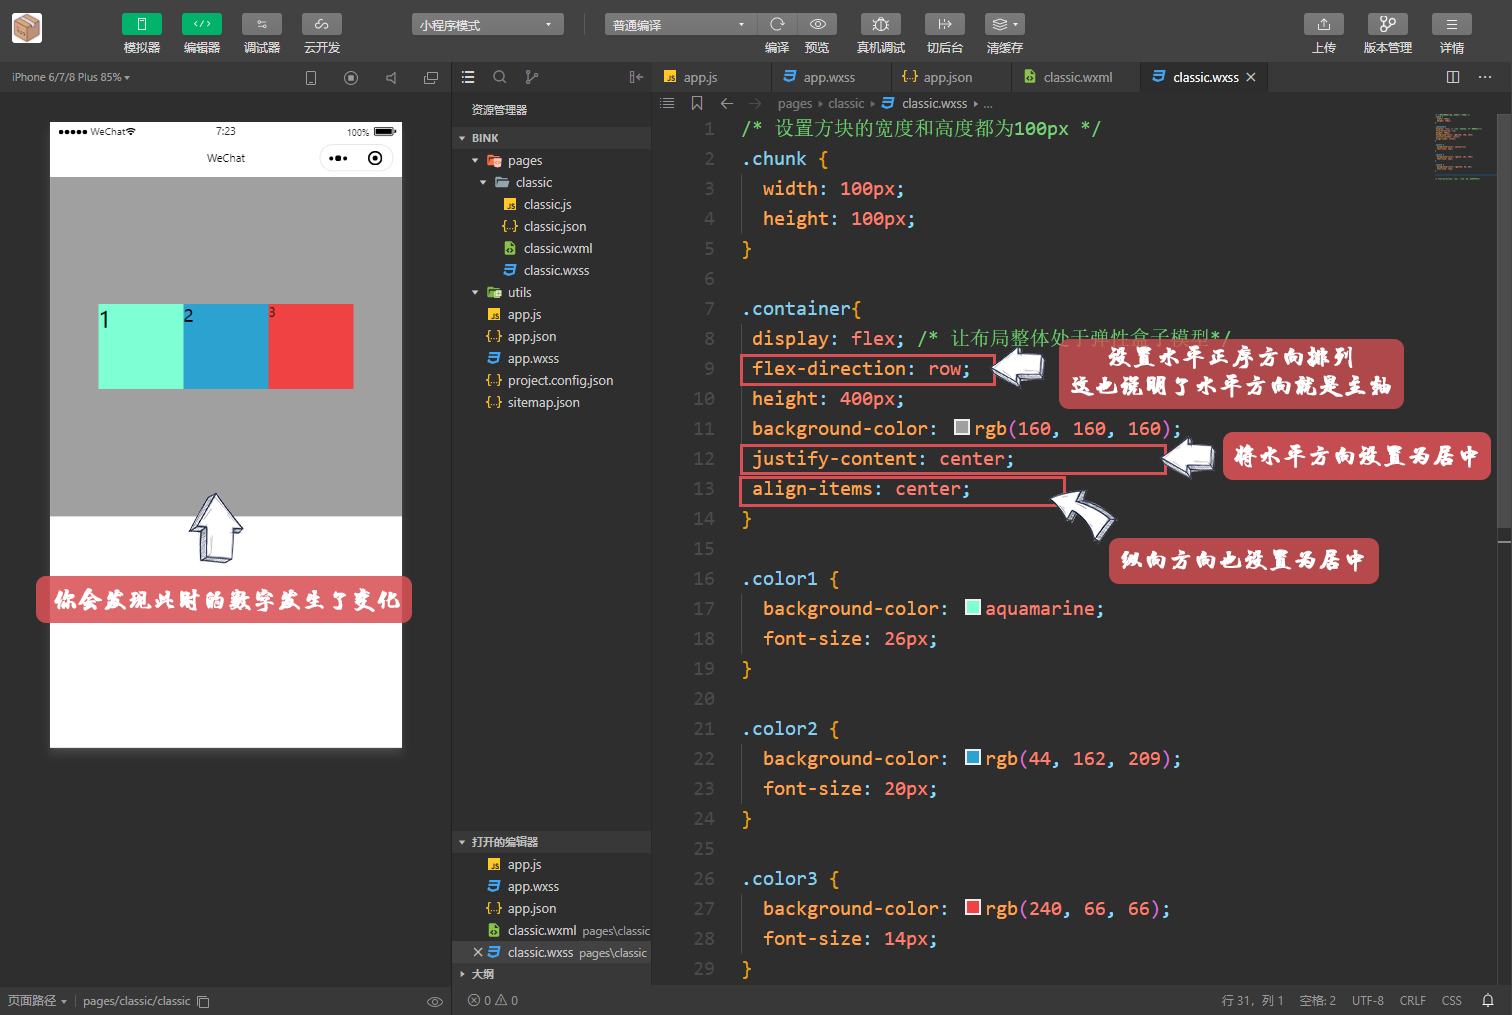Collapse the sidebar panel icon

click(636, 77)
